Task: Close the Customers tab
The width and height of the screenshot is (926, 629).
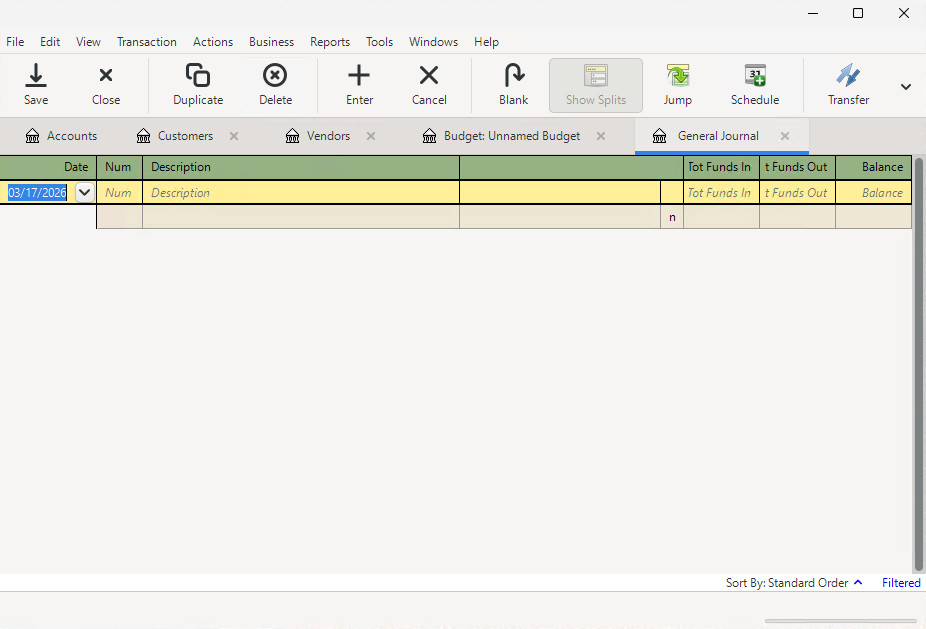Action: [234, 136]
